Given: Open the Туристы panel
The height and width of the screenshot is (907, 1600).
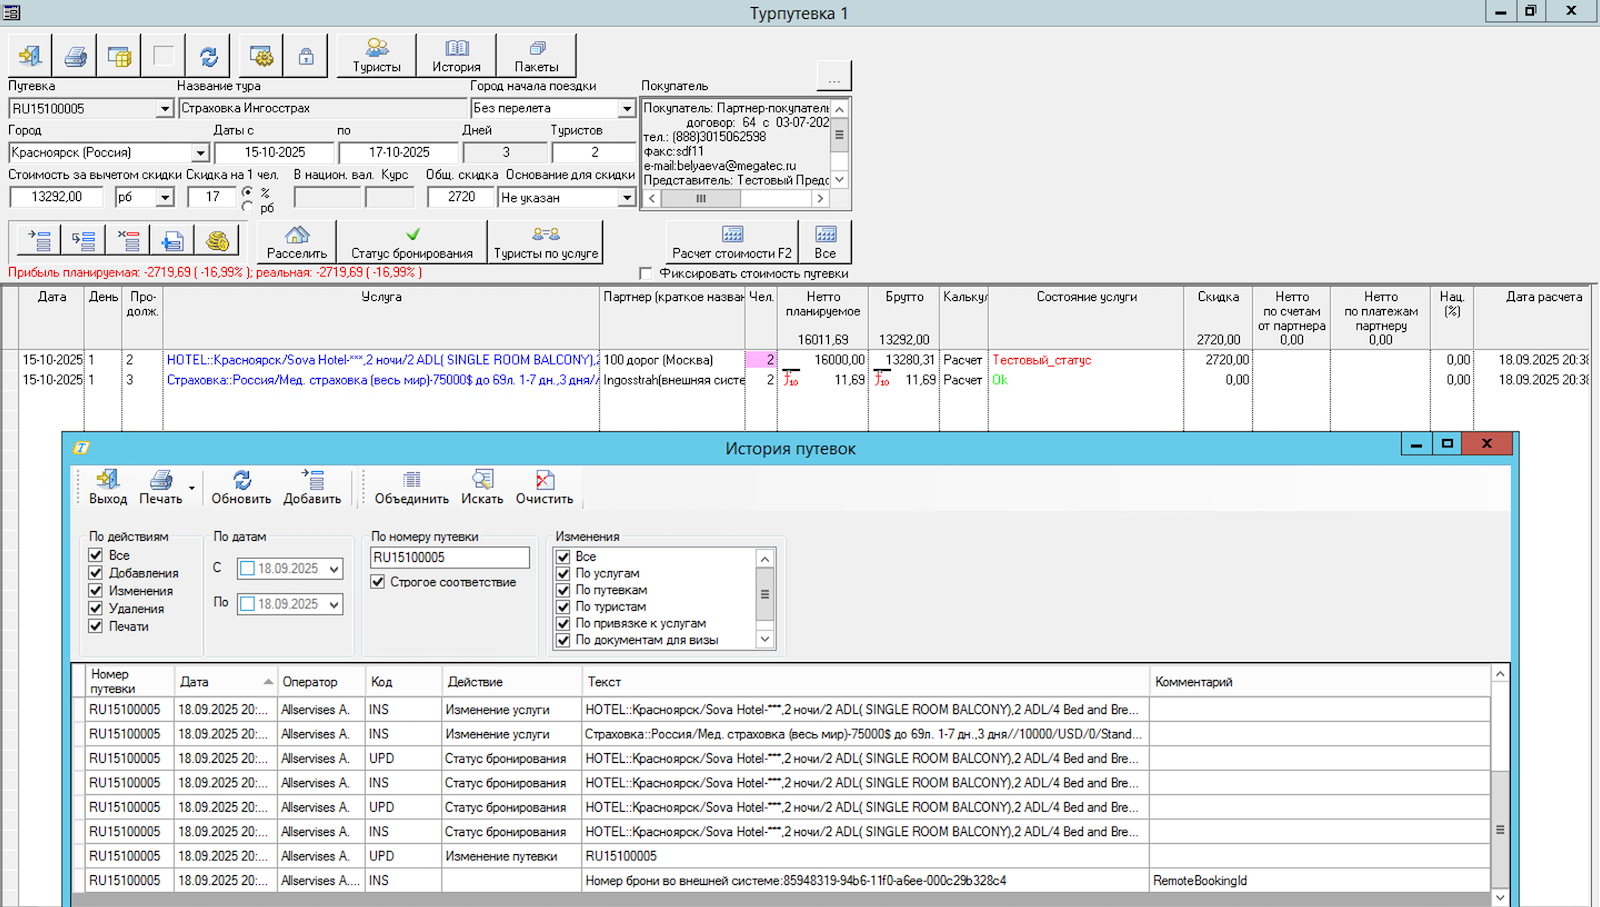Looking at the screenshot, I should point(376,56).
